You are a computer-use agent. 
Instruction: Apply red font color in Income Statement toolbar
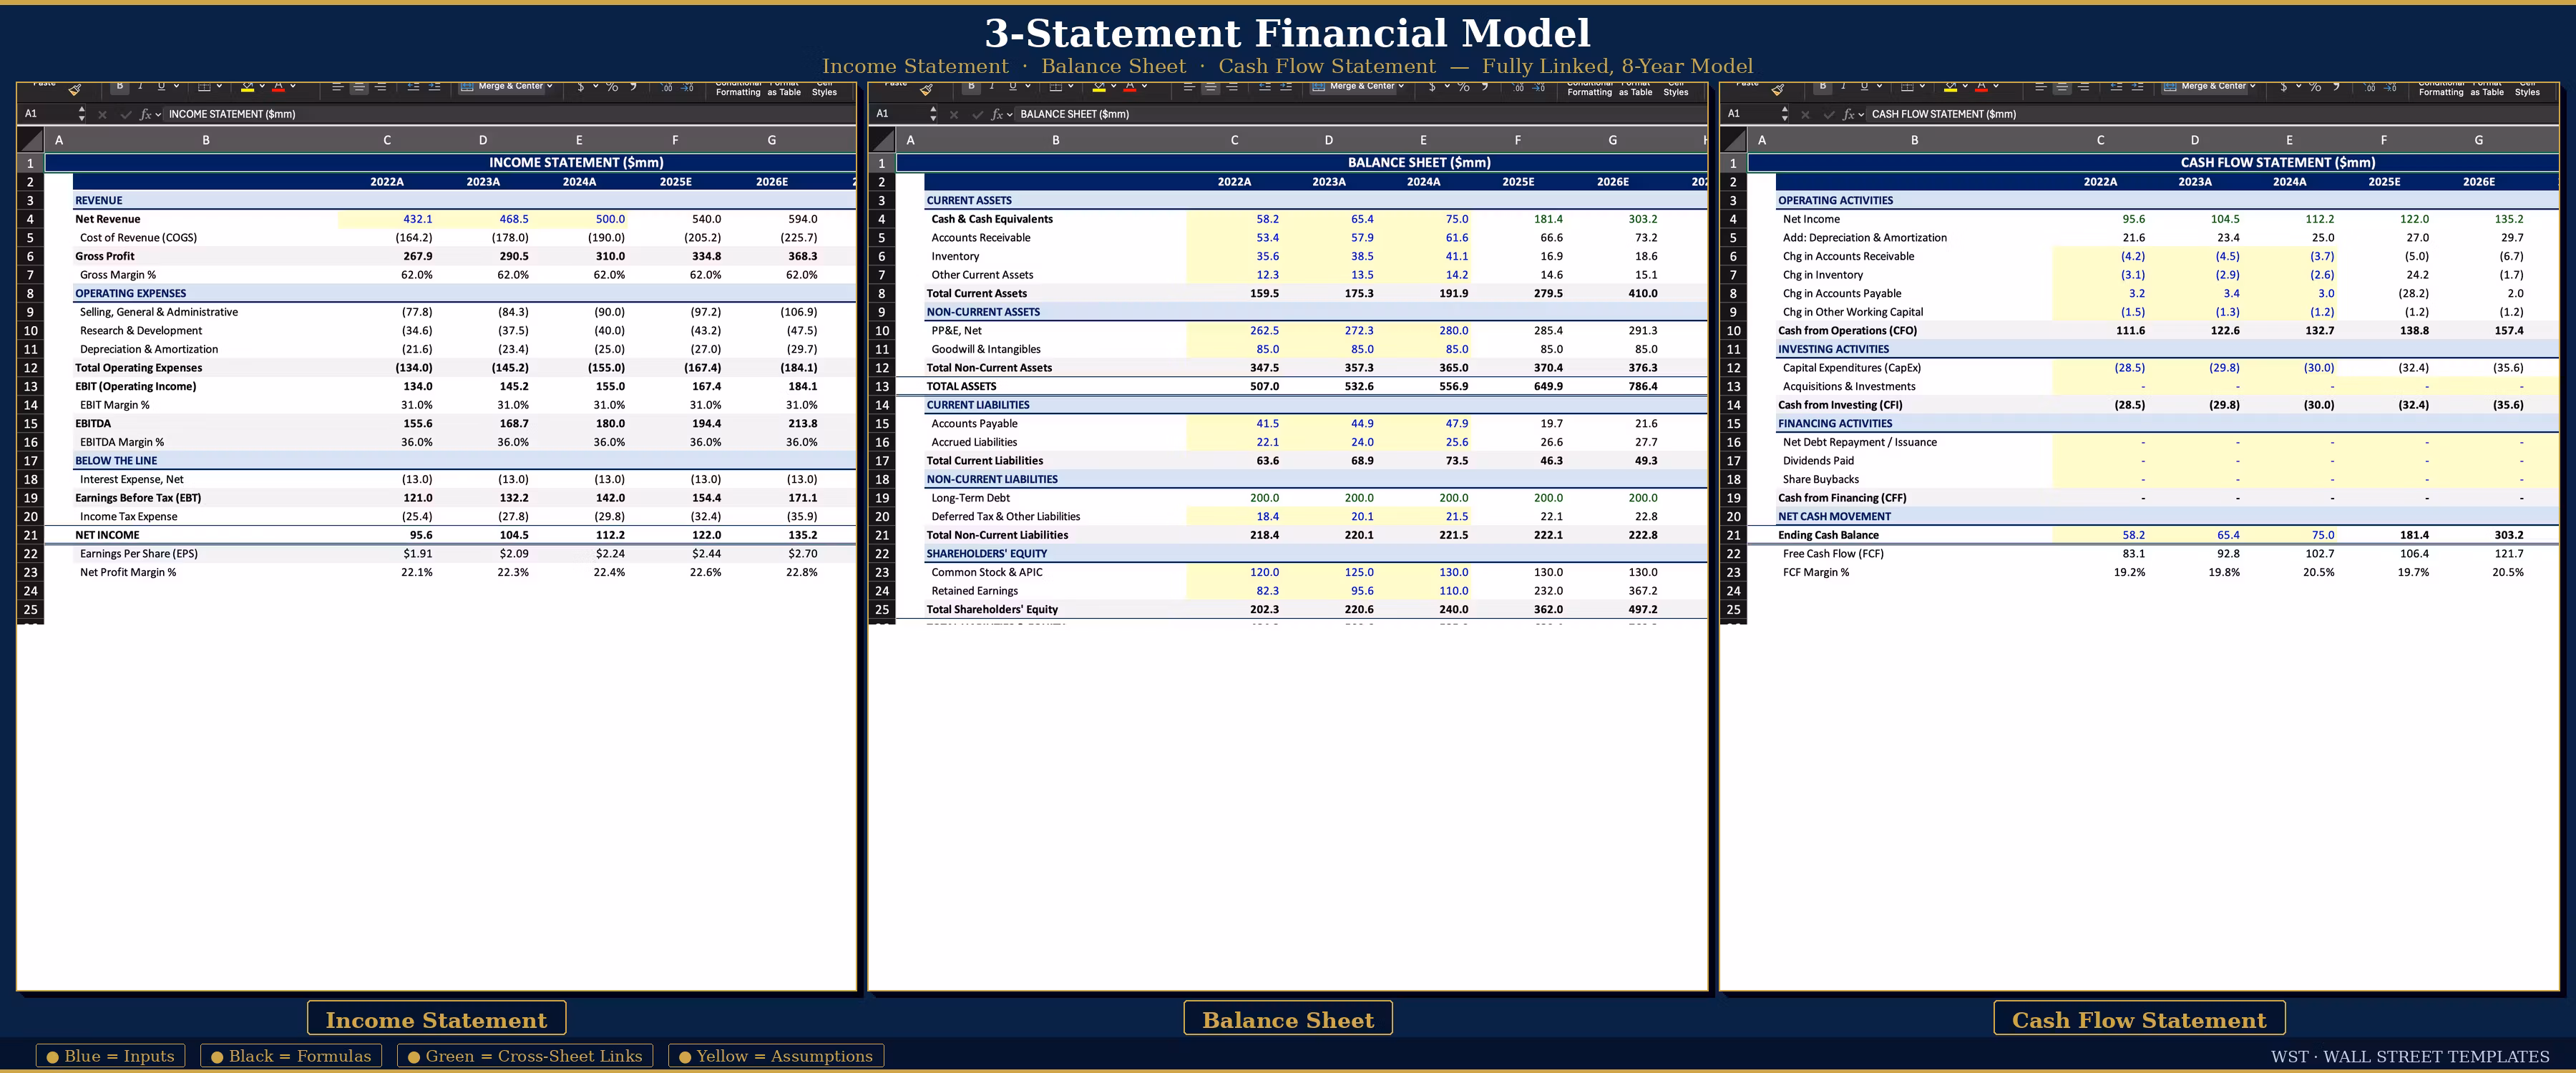point(279,87)
